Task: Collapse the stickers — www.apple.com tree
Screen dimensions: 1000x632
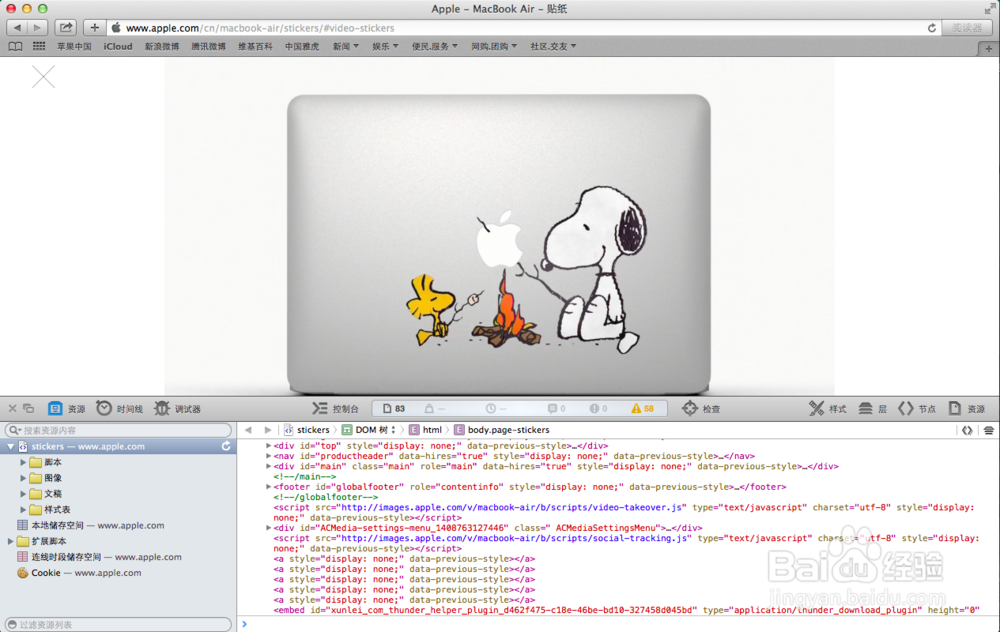Action: pos(10,446)
